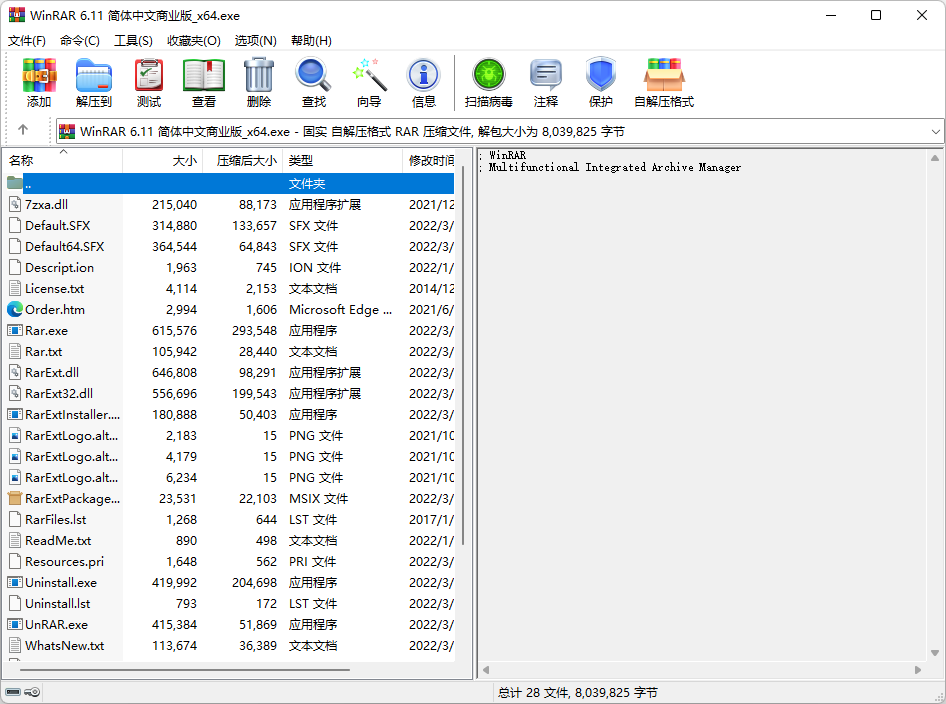The width and height of the screenshot is (946, 704).
Task: Open the 注释 (Comment) toolbar icon
Action: pos(546,76)
